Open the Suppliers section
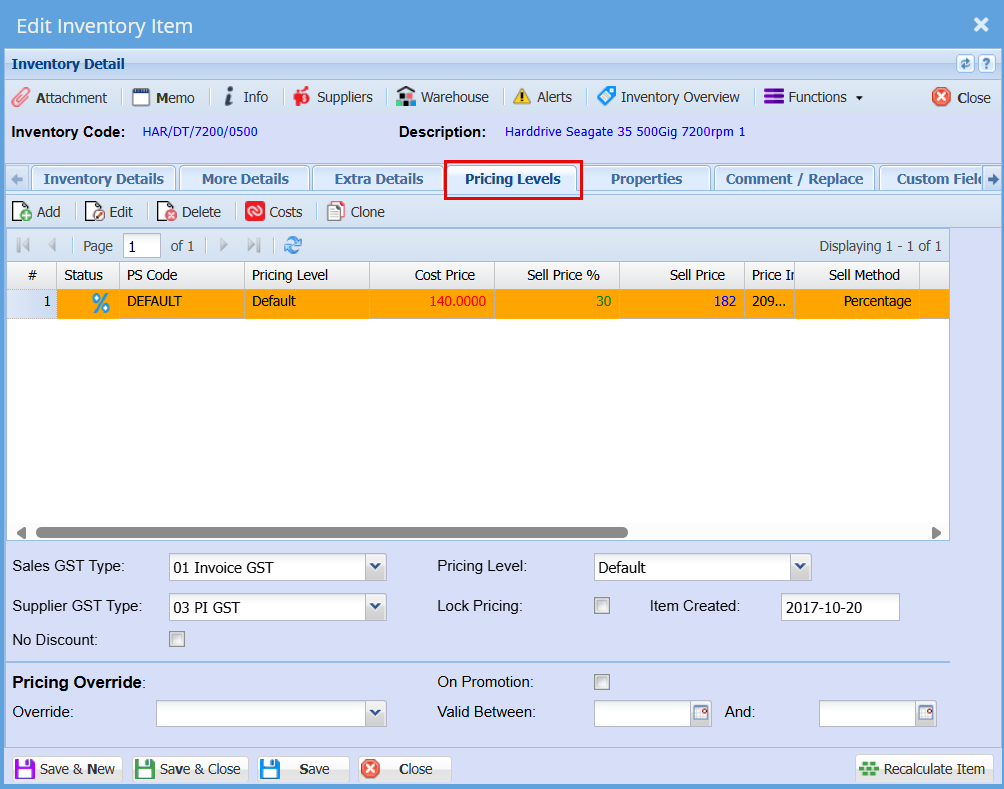The image size is (1004, 789). (x=332, y=97)
